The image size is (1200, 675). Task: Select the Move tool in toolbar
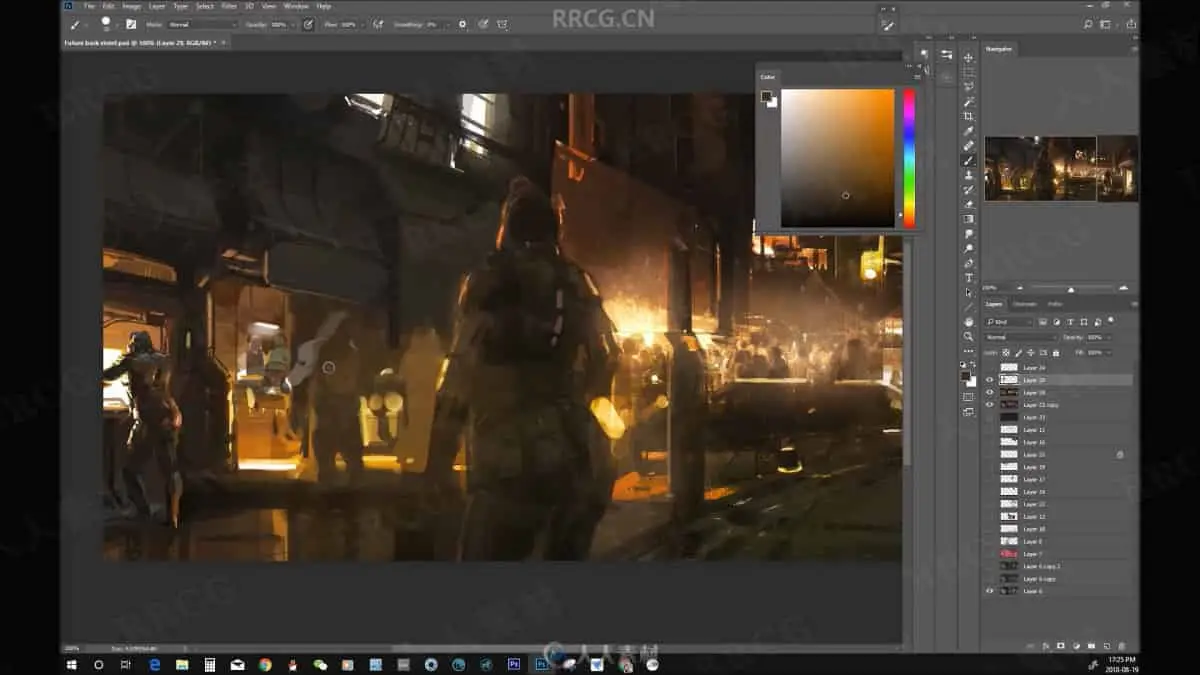click(968, 58)
